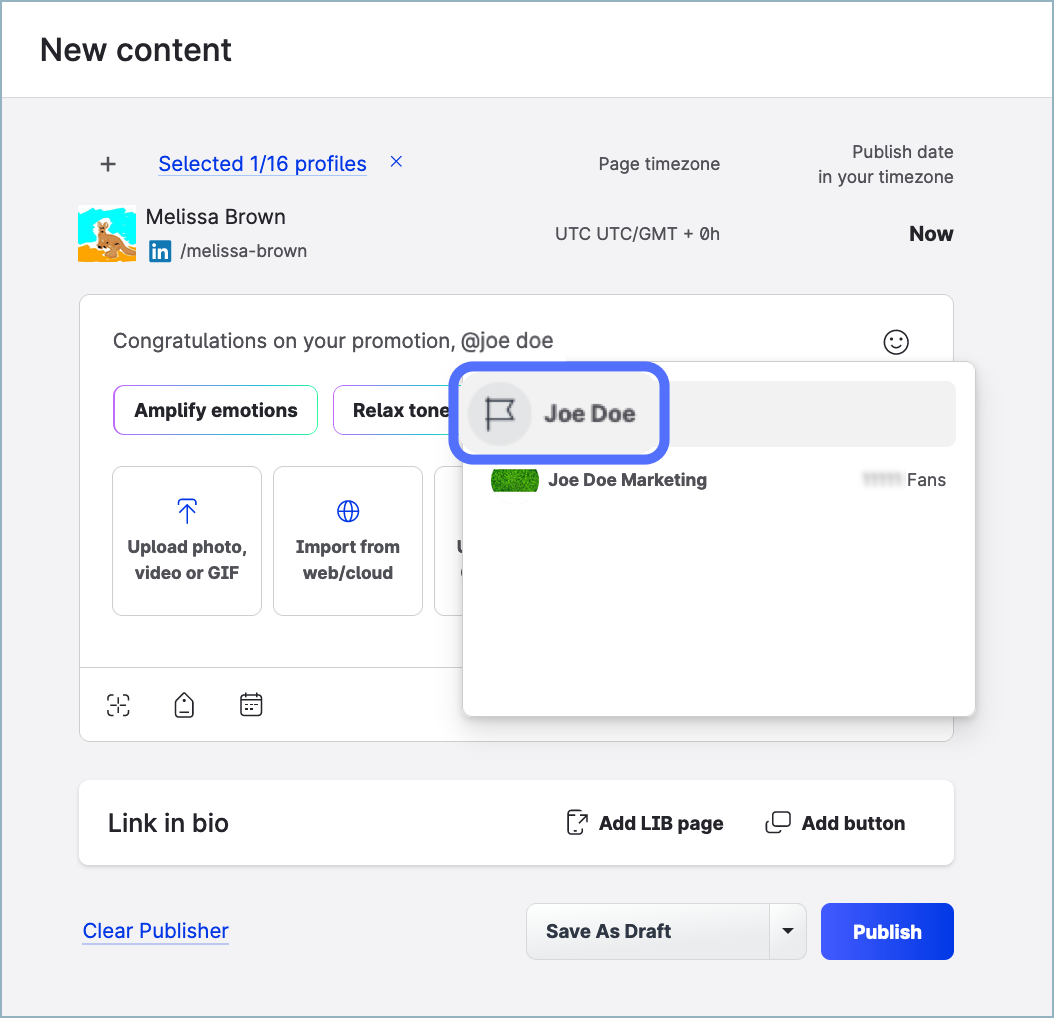
Task: Open the emoji picker smiley icon
Action: click(x=896, y=342)
